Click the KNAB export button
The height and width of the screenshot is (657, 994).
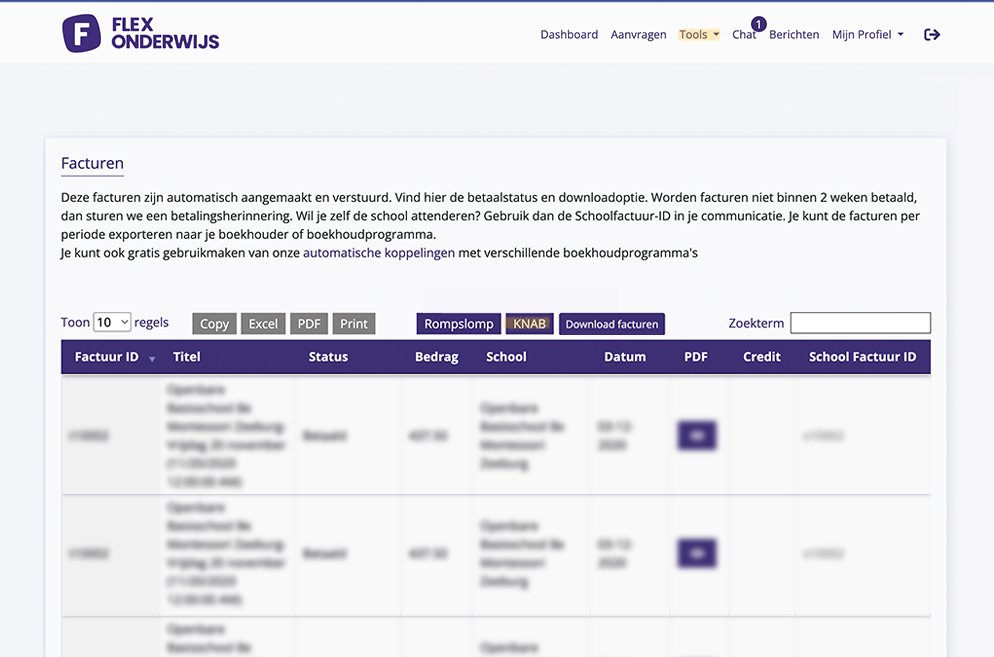(529, 324)
